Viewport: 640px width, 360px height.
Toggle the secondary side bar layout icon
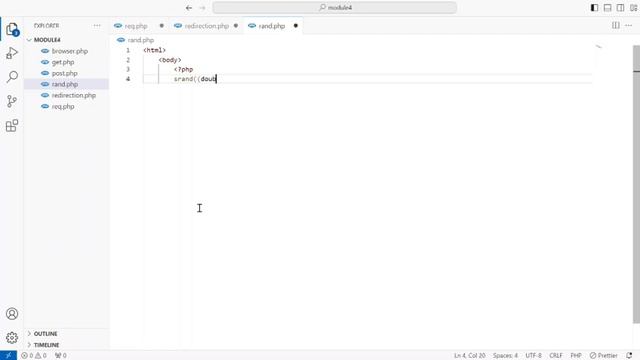pos(620,8)
